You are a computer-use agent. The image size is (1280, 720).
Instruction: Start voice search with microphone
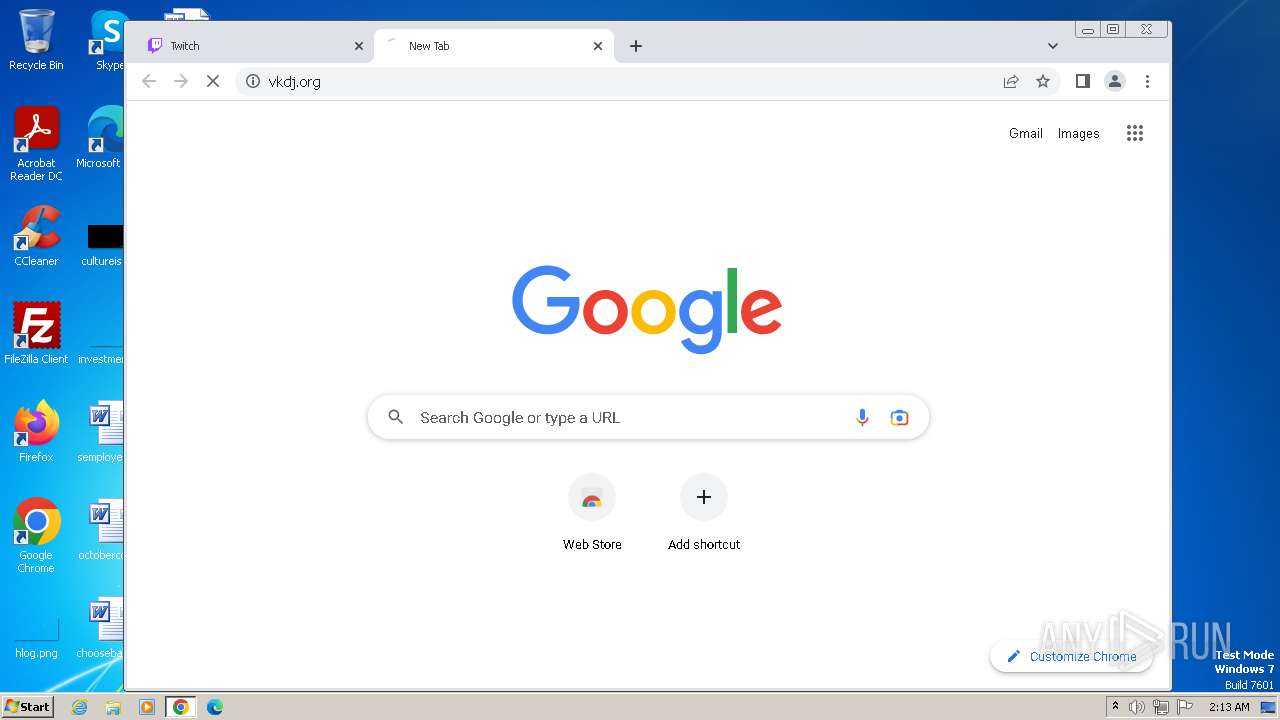point(862,418)
